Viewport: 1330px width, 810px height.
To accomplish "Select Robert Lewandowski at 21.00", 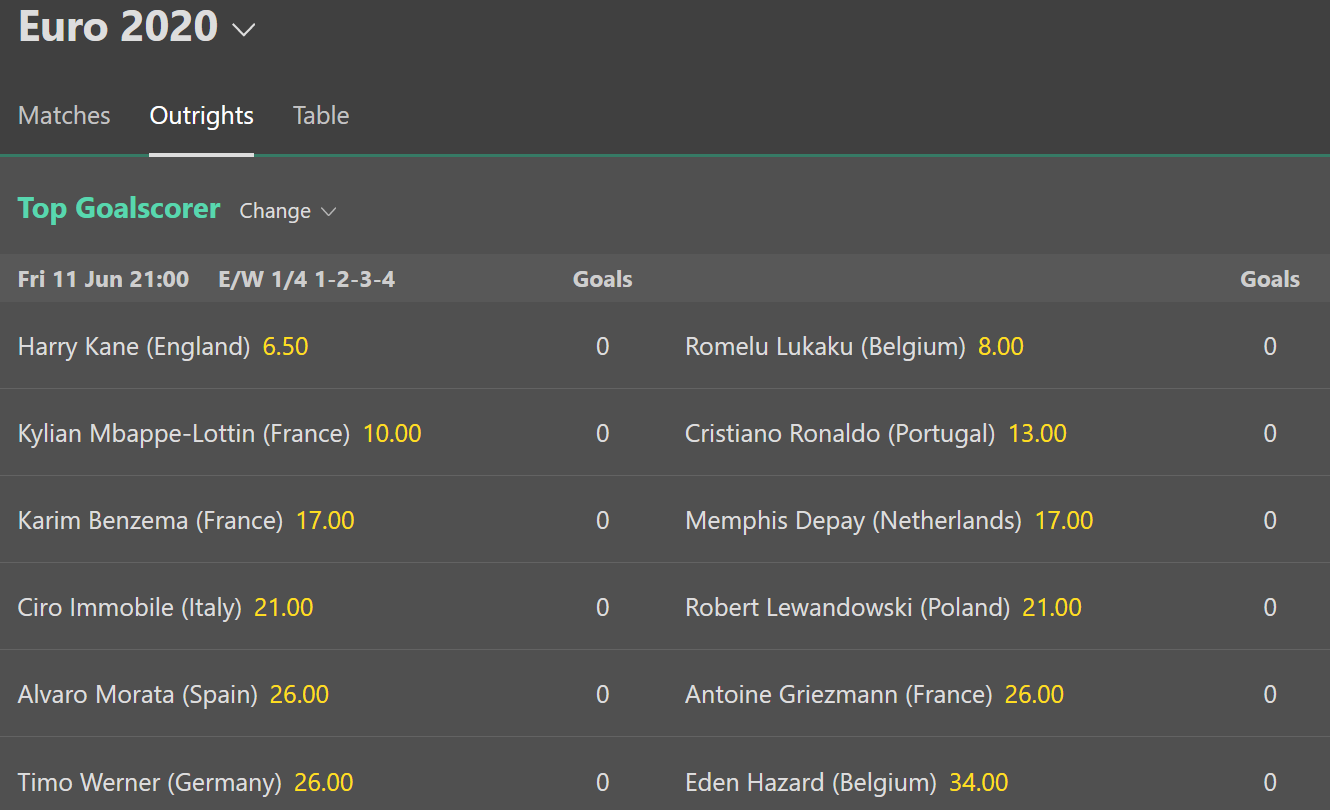I will pos(1051,608).
